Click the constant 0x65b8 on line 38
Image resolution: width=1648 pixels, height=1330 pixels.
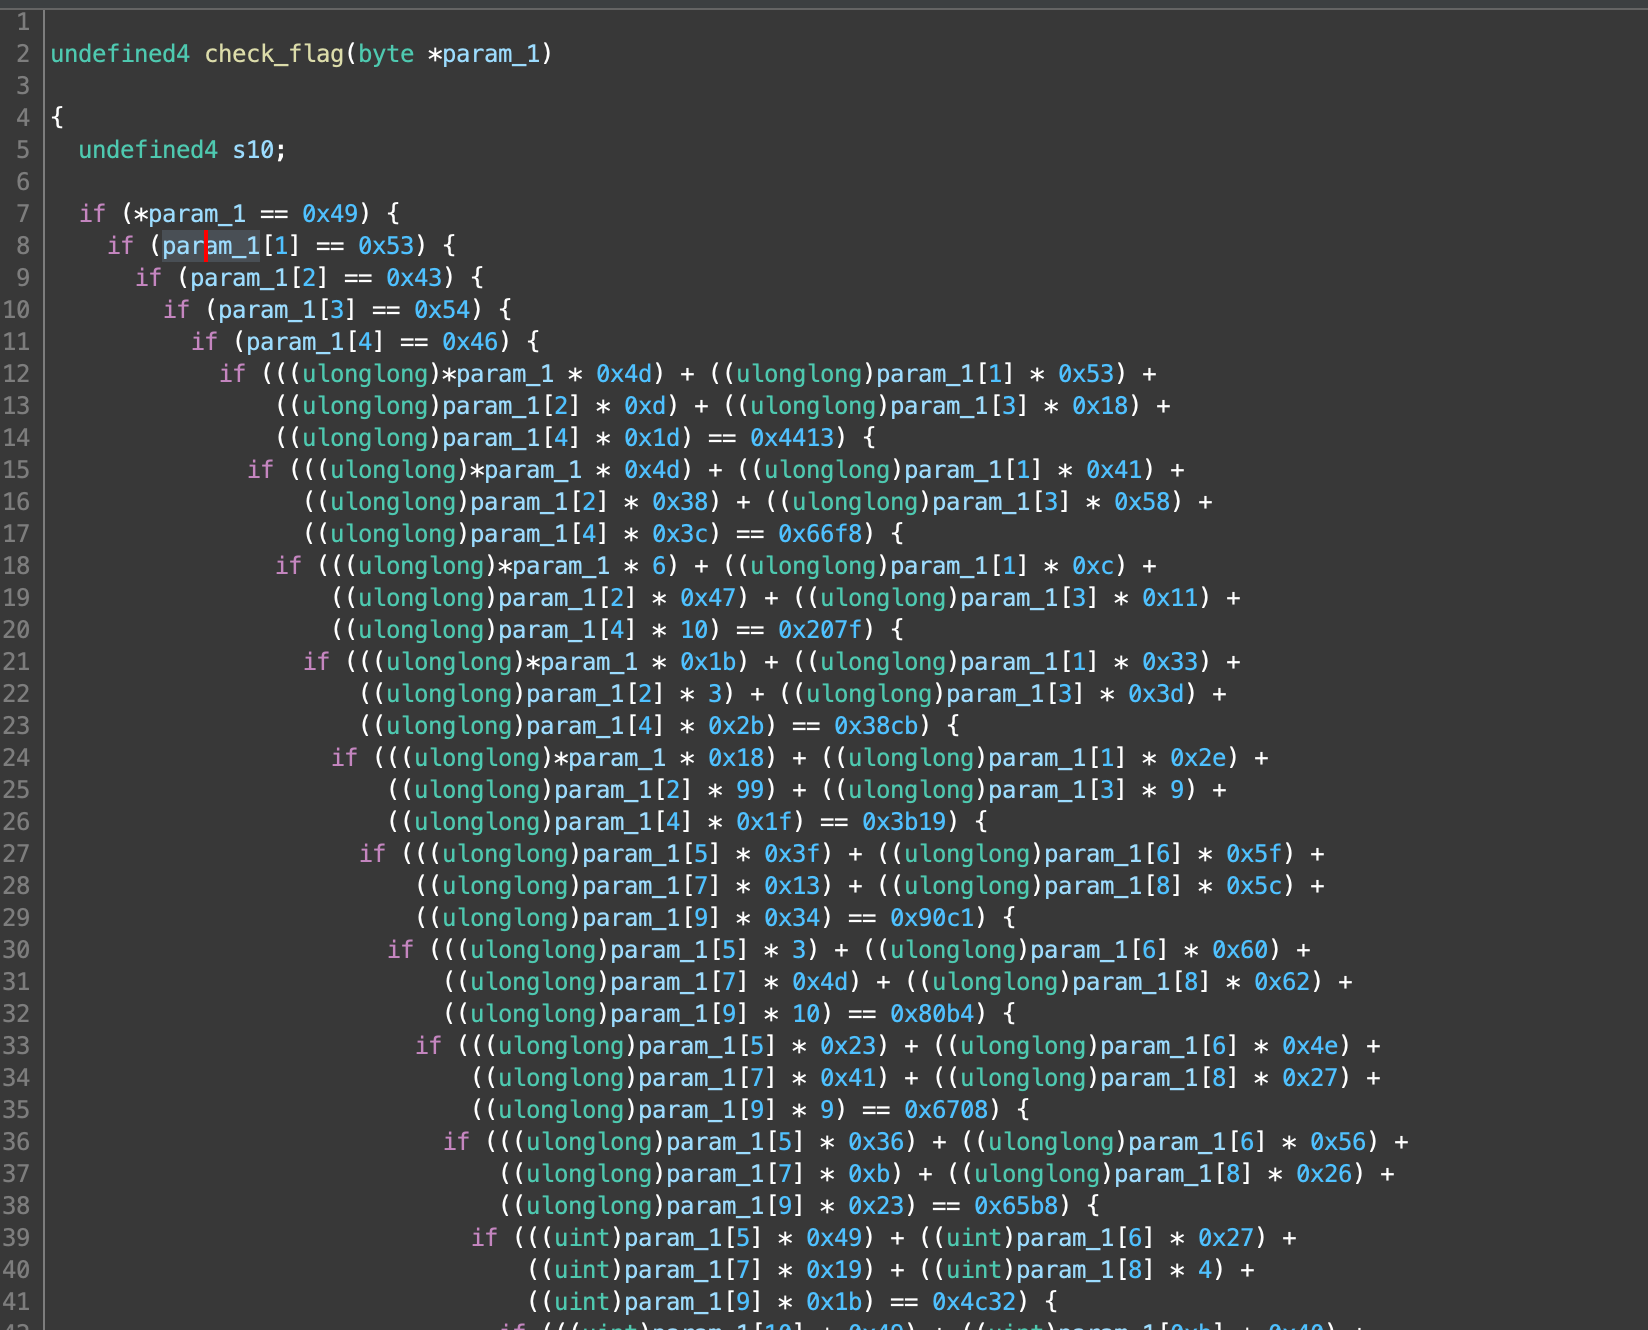click(x=1016, y=1206)
